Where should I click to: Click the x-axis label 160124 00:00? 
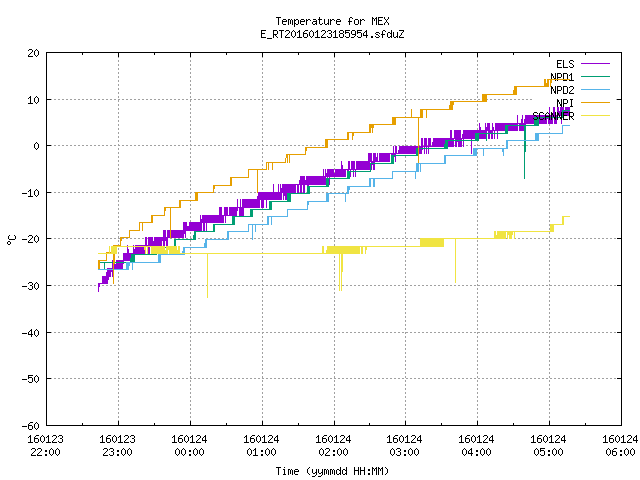[x=189, y=446]
